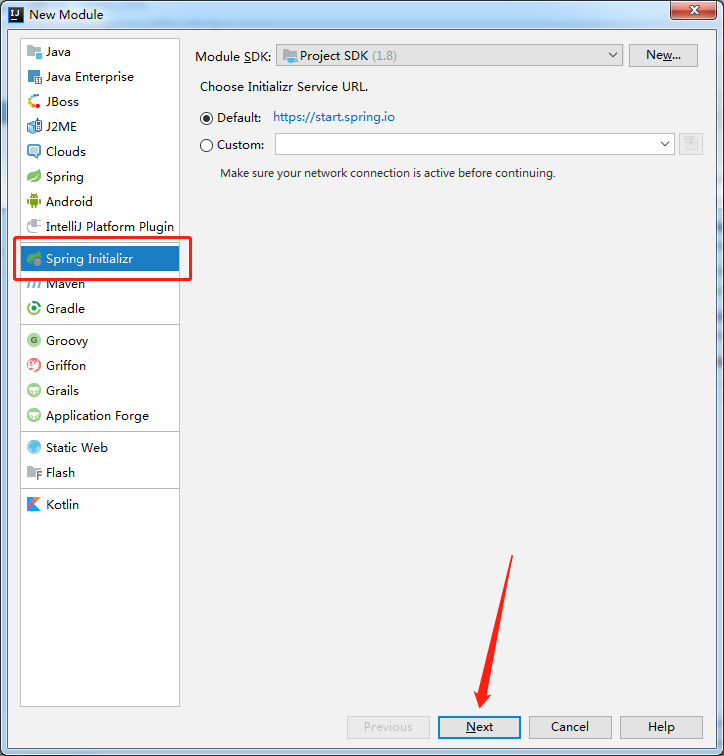Select "Static Web" list entry text
Image resolution: width=724 pixels, height=756 pixels.
pos(77,447)
